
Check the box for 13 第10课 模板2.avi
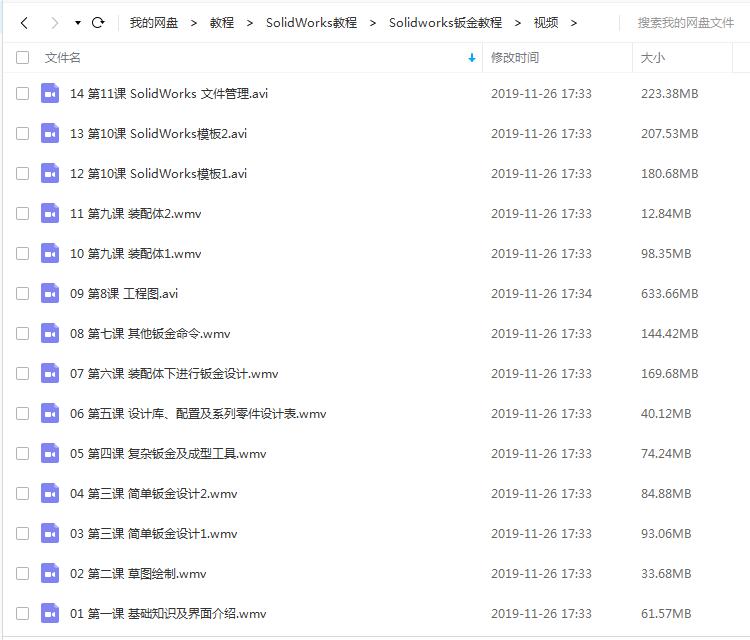[22, 133]
